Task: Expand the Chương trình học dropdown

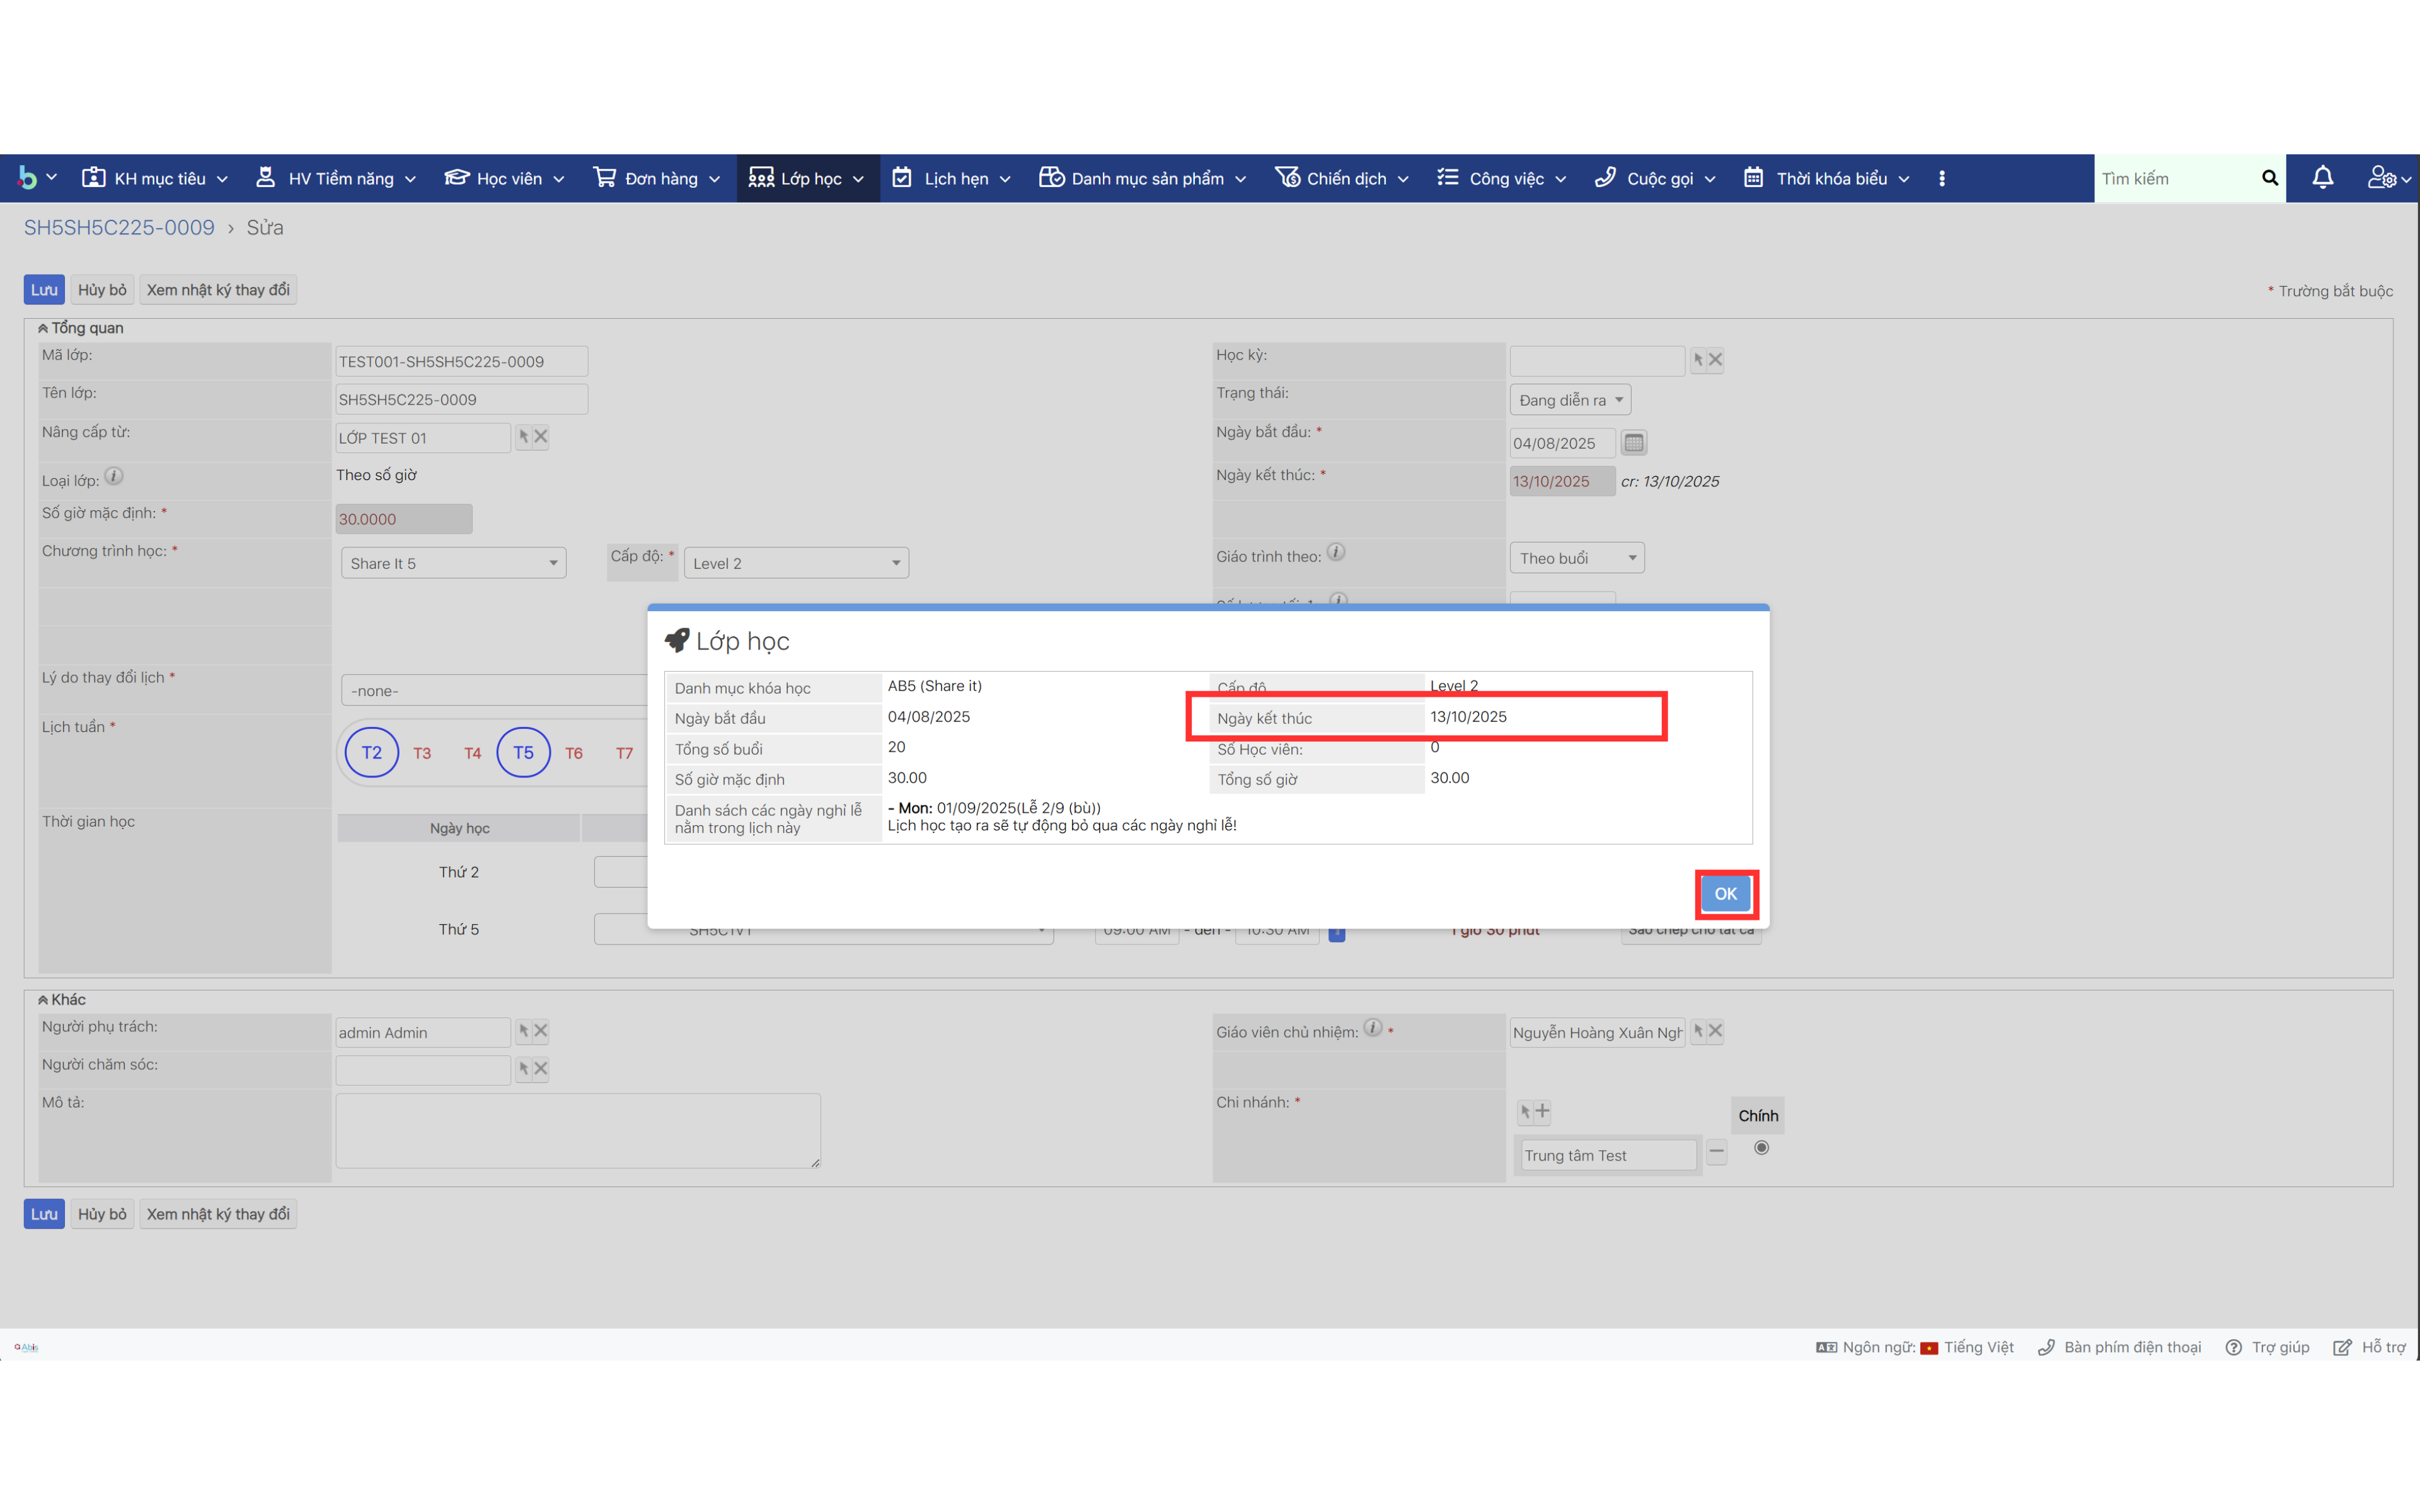Action: [x=453, y=563]
